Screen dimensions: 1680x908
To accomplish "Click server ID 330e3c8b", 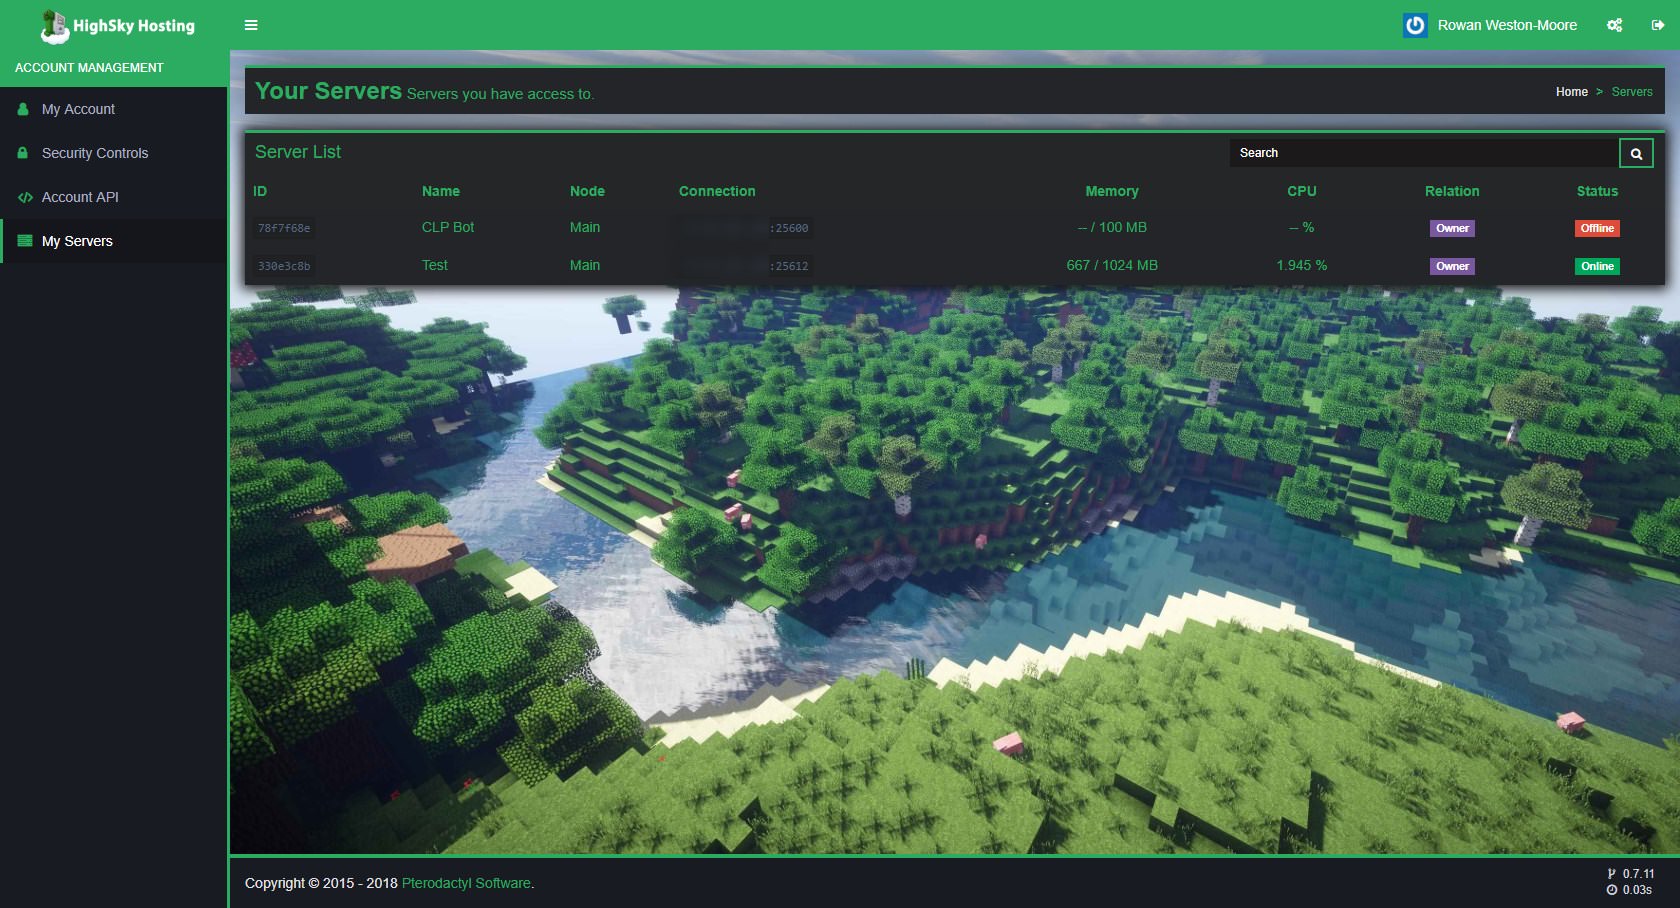I will pyautogui.click(x=284, y=266).
